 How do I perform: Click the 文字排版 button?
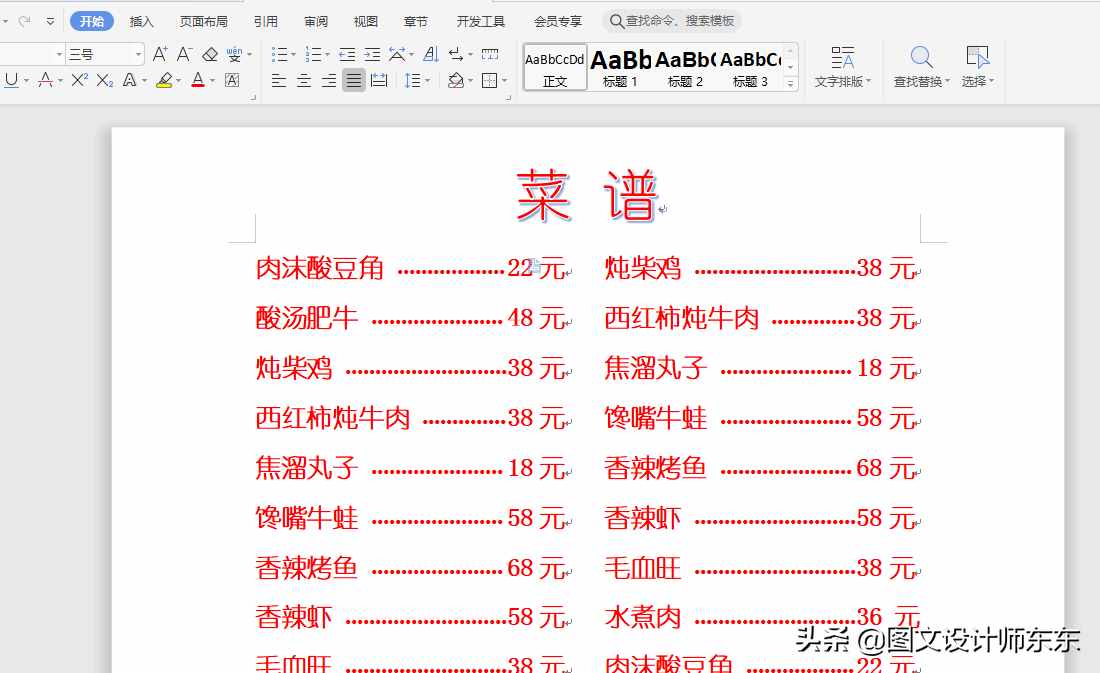[x=843, y=67]
